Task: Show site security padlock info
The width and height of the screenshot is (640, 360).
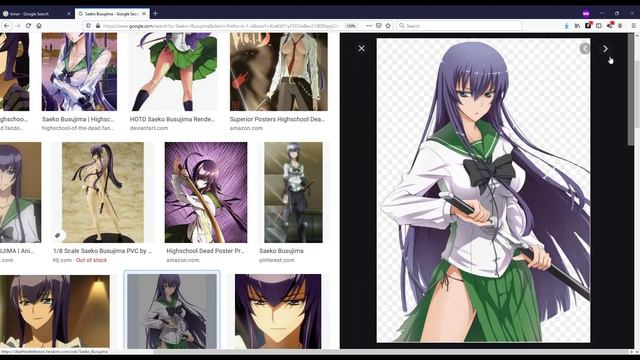Action: 98,26
